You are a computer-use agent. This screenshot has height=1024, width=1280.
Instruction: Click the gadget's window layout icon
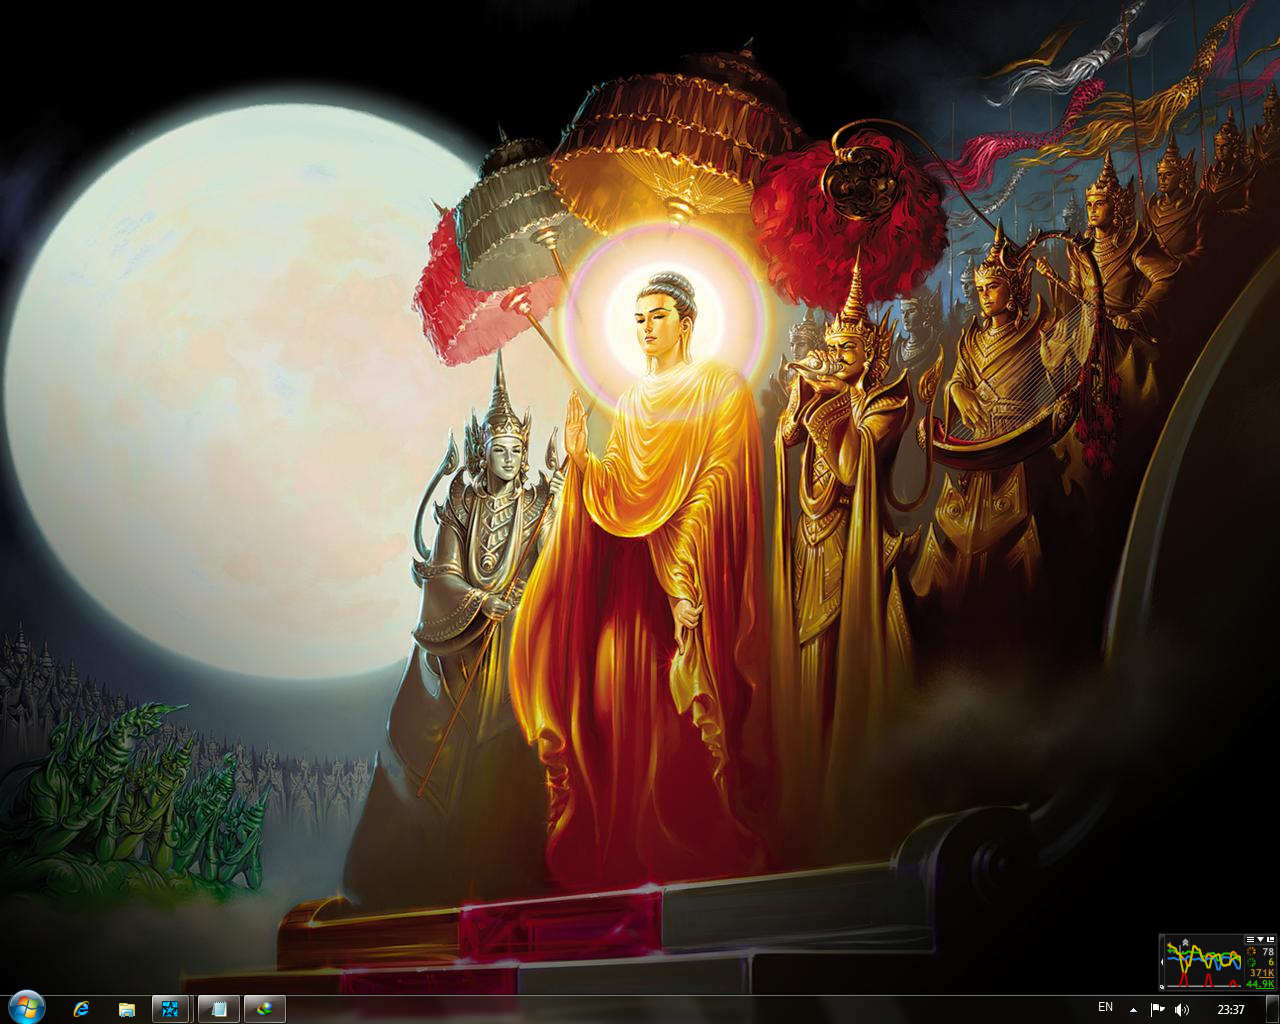coord(1270,939)
